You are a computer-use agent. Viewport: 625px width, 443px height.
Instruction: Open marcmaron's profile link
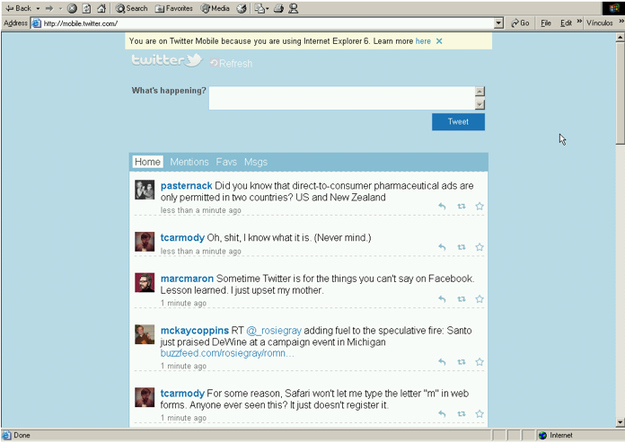pyautogui.click(x=187, y=278)
